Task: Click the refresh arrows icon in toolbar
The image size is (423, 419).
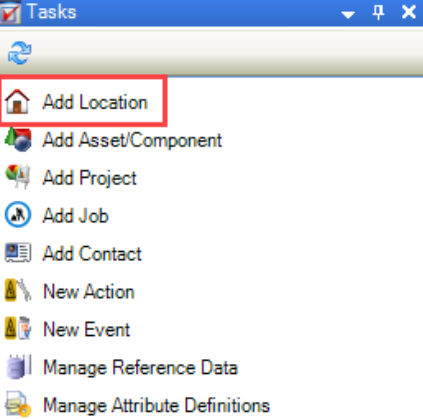Action: (19, 53)
